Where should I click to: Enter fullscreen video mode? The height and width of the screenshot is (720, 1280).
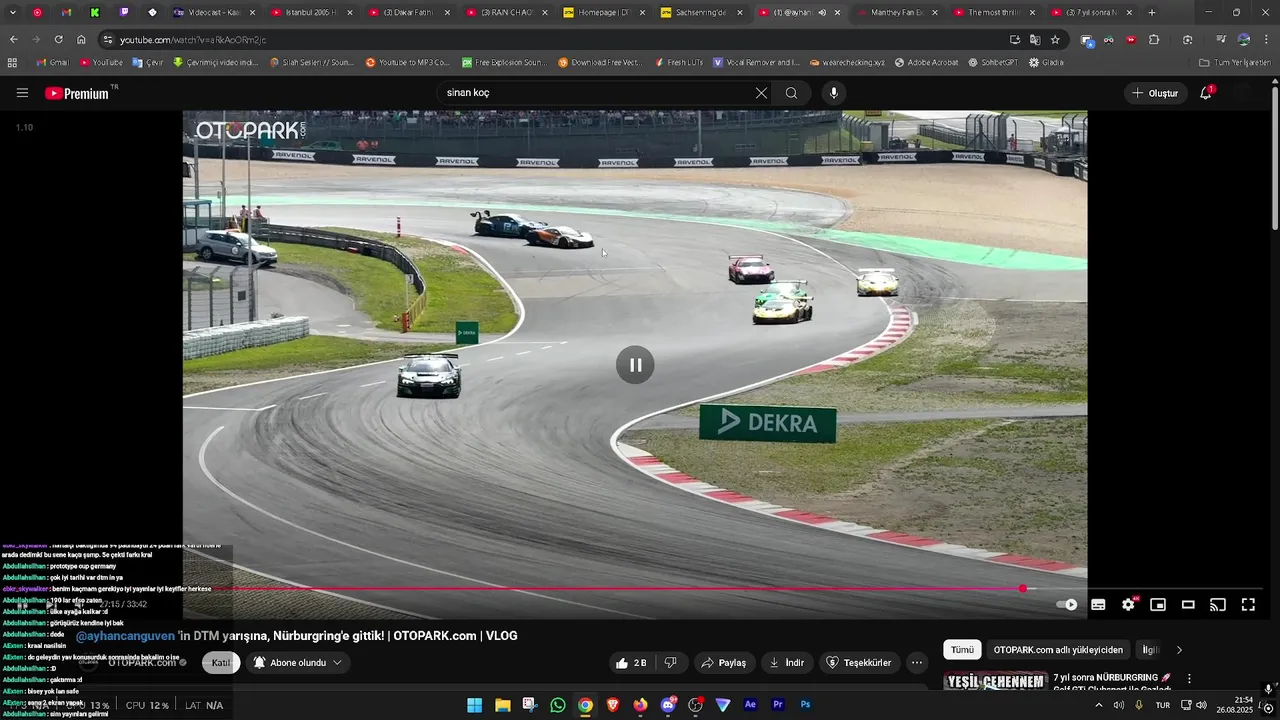pyautogui.click(x=1248, y=604)
